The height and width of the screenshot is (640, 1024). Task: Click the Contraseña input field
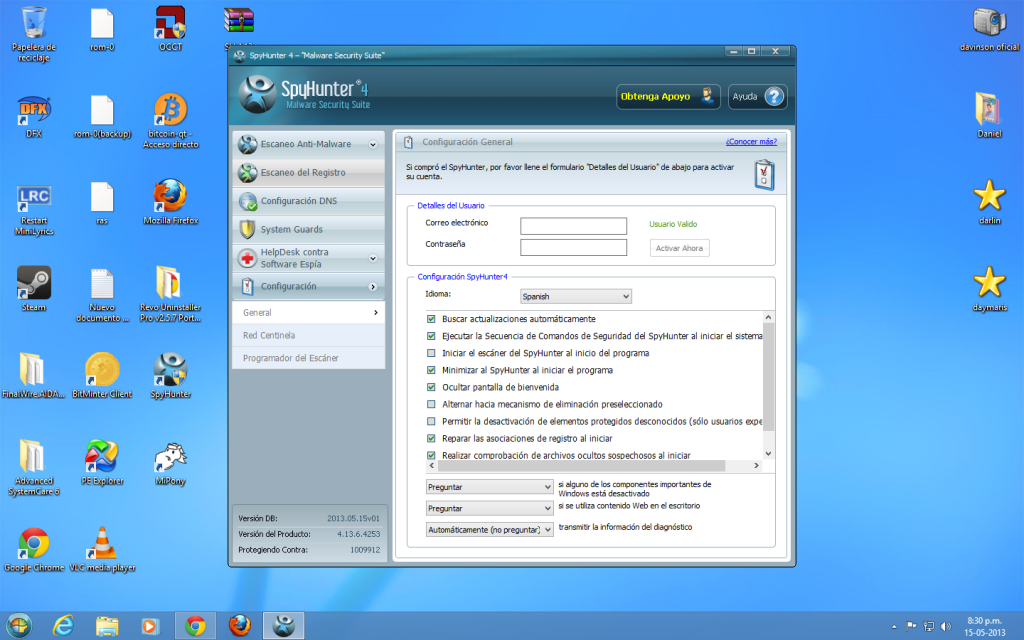click(x=573, y=248)
